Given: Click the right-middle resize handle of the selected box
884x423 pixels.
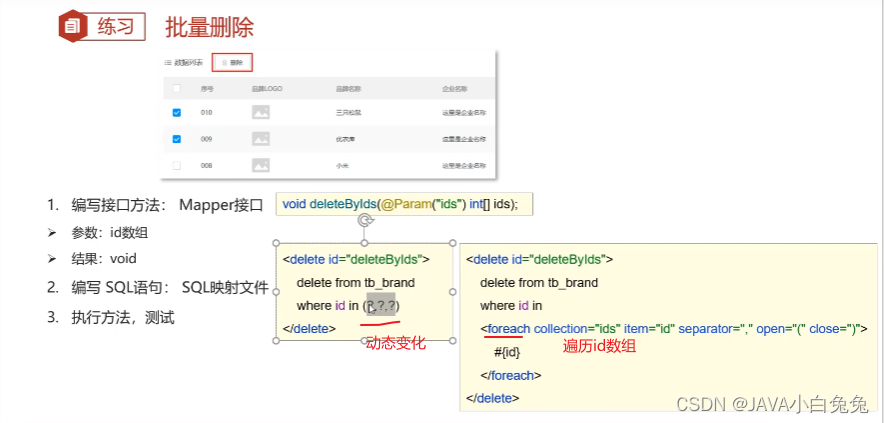Looking at the screenshot, I should 453,292.
